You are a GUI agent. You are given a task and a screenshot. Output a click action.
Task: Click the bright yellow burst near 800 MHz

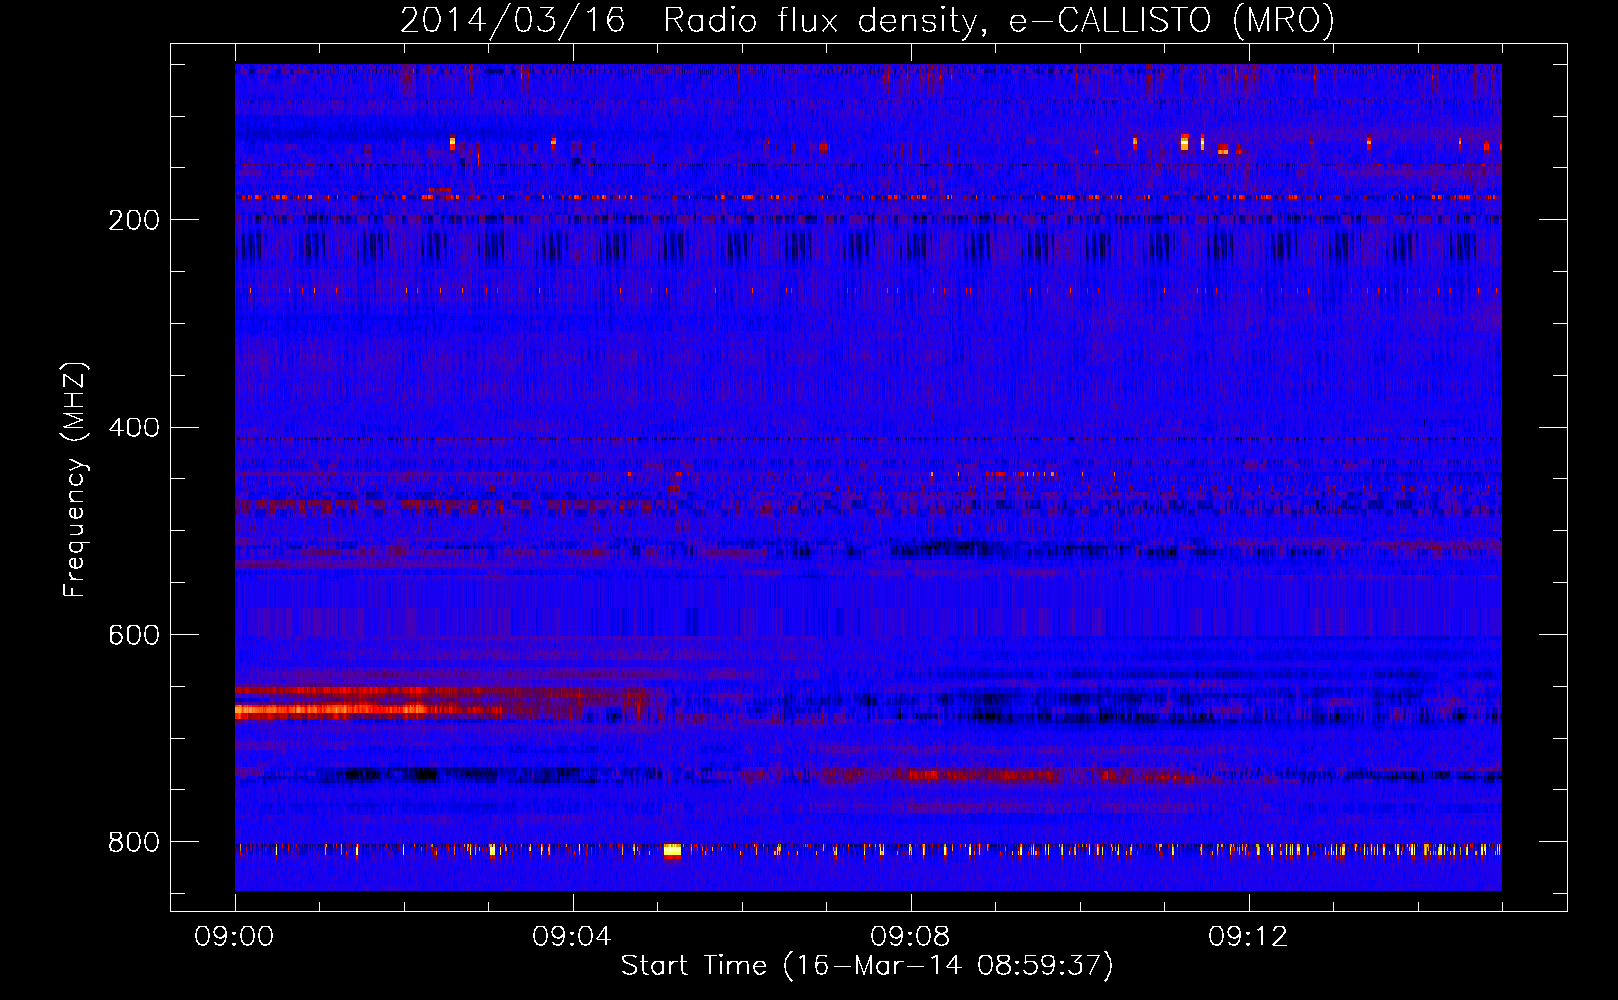point(672,851)
